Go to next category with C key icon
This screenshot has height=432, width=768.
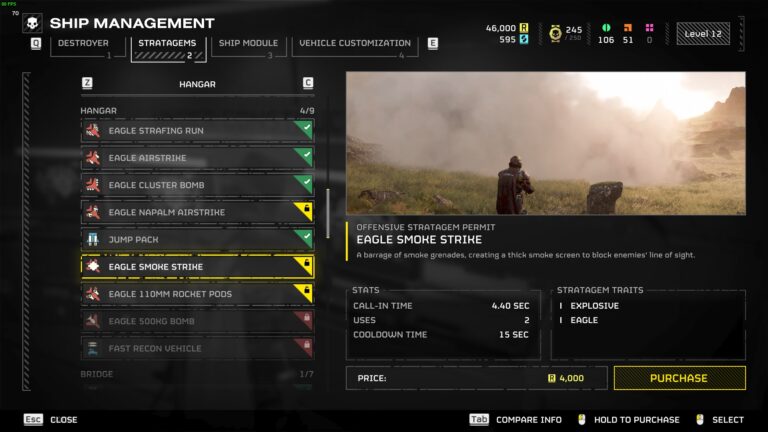[x=308, y=83]
